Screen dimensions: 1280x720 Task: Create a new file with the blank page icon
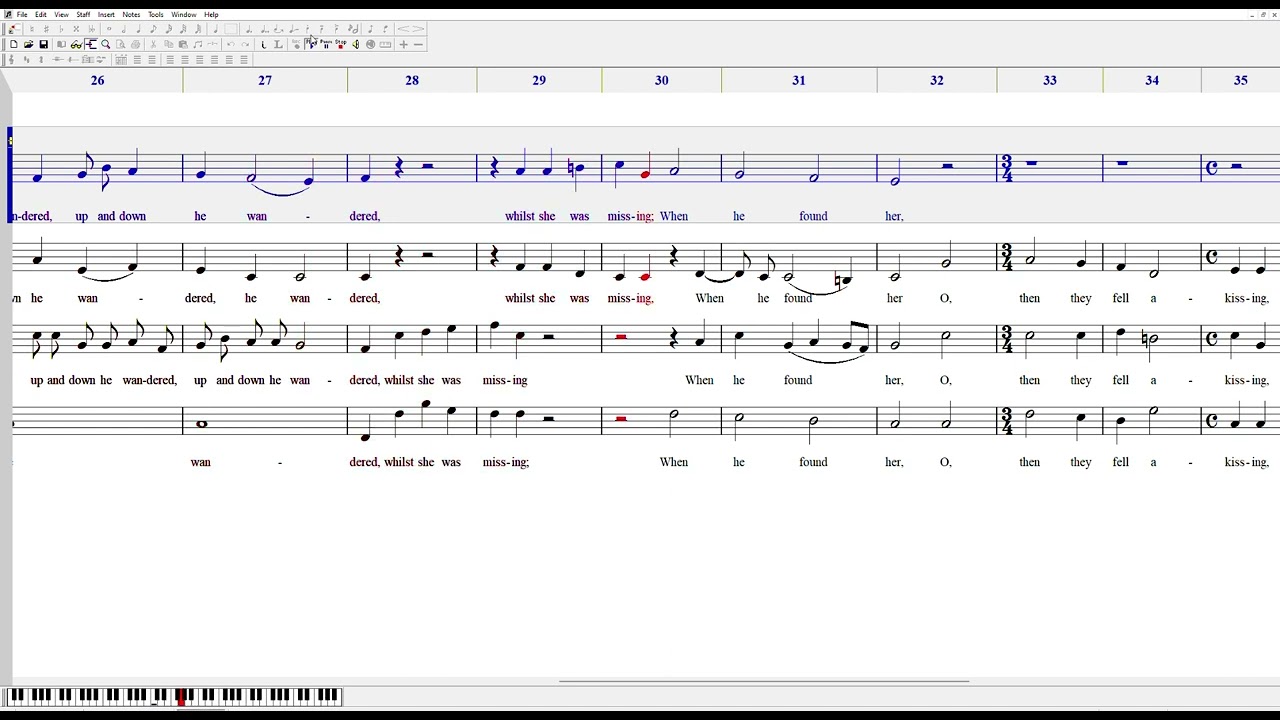click(13, 44)
